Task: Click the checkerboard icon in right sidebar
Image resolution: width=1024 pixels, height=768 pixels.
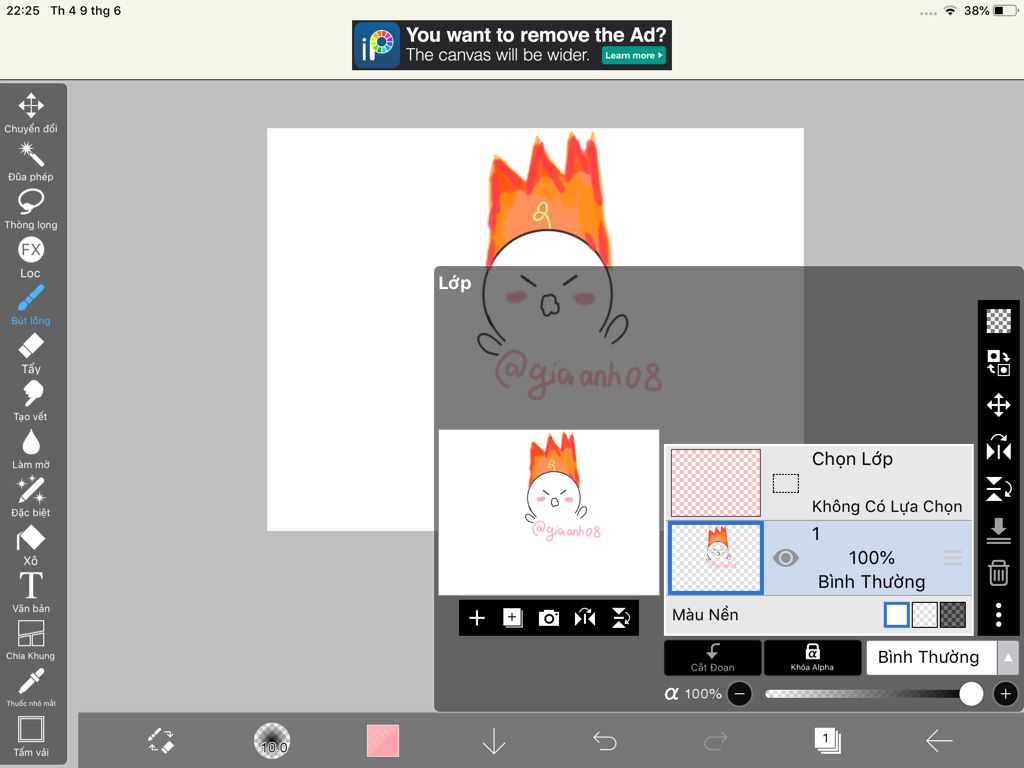Action: click(x=999, y=321)
